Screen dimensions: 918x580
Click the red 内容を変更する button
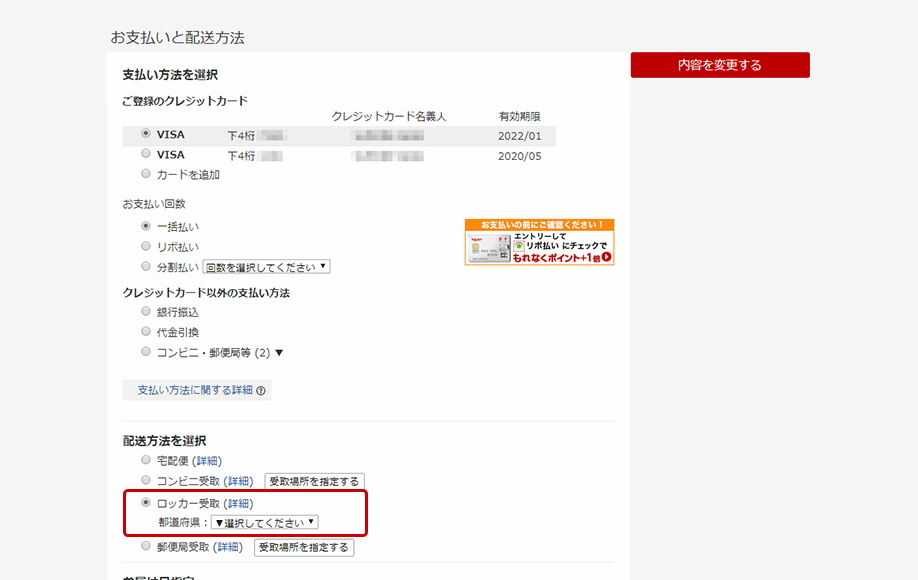click(719, 65)
